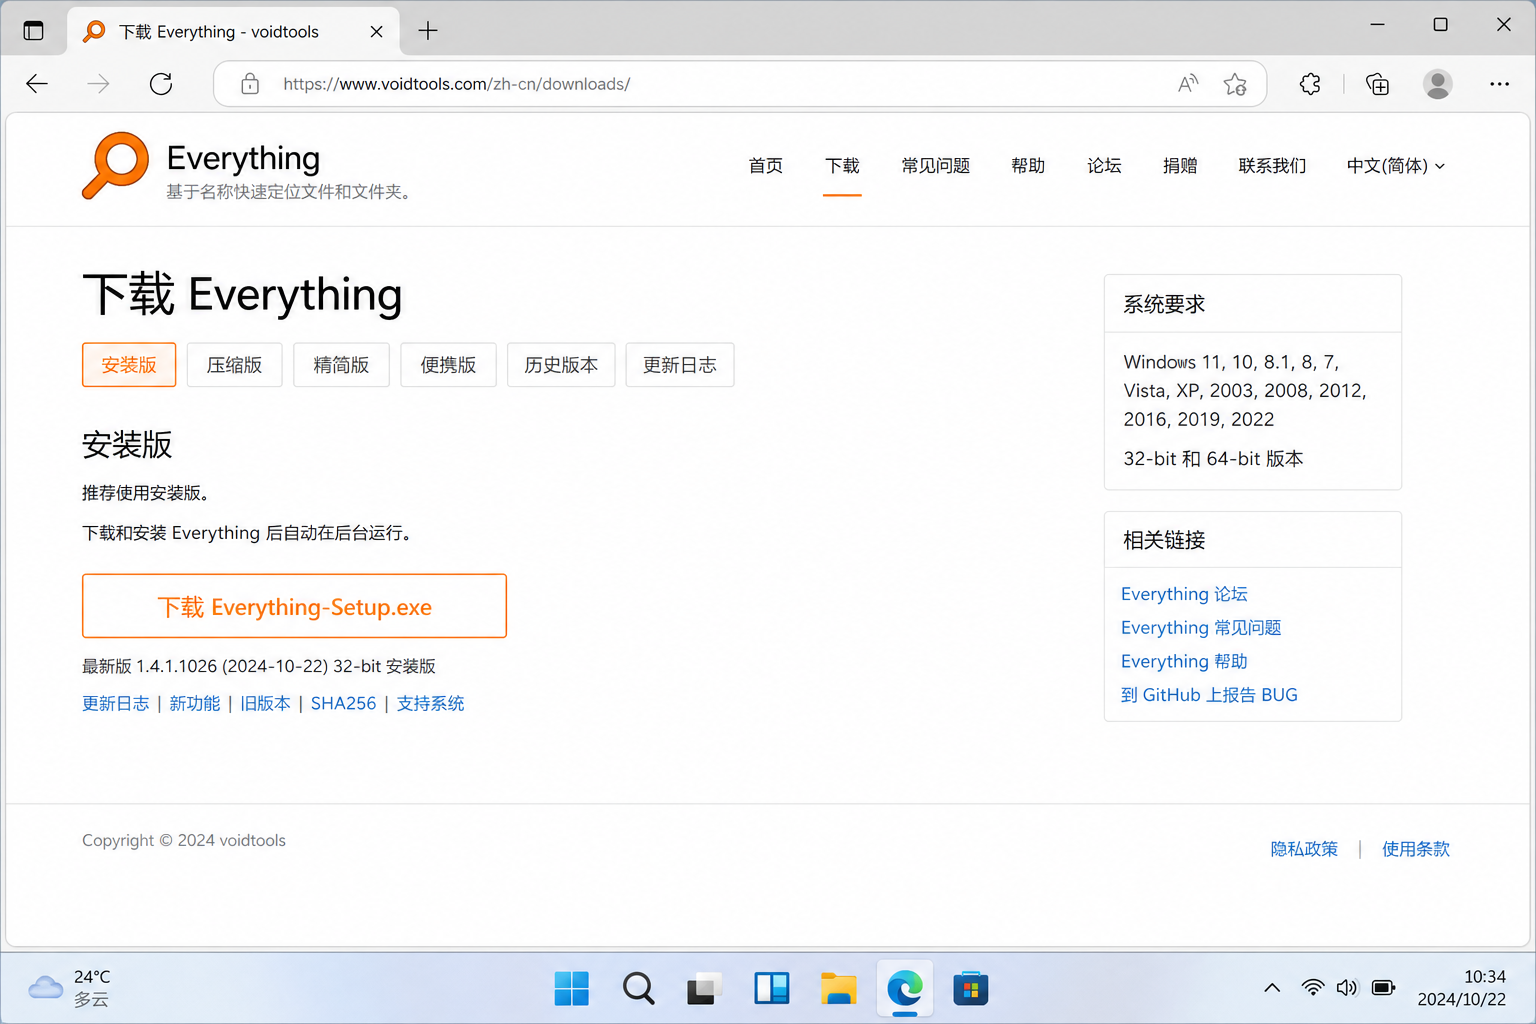The width and height of the screenshot is (1536, 1024).
Task: Open the 使用条款 footer link
Action: click(x=1415, y=849)
